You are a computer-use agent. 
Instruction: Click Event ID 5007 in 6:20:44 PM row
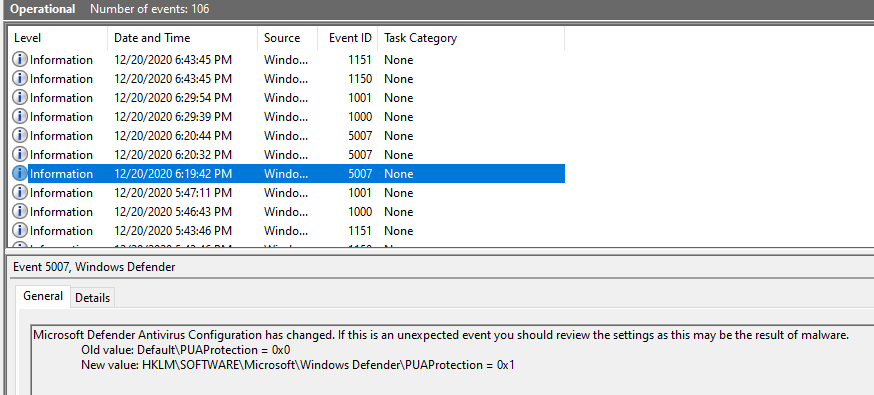[x=360, y=135]
